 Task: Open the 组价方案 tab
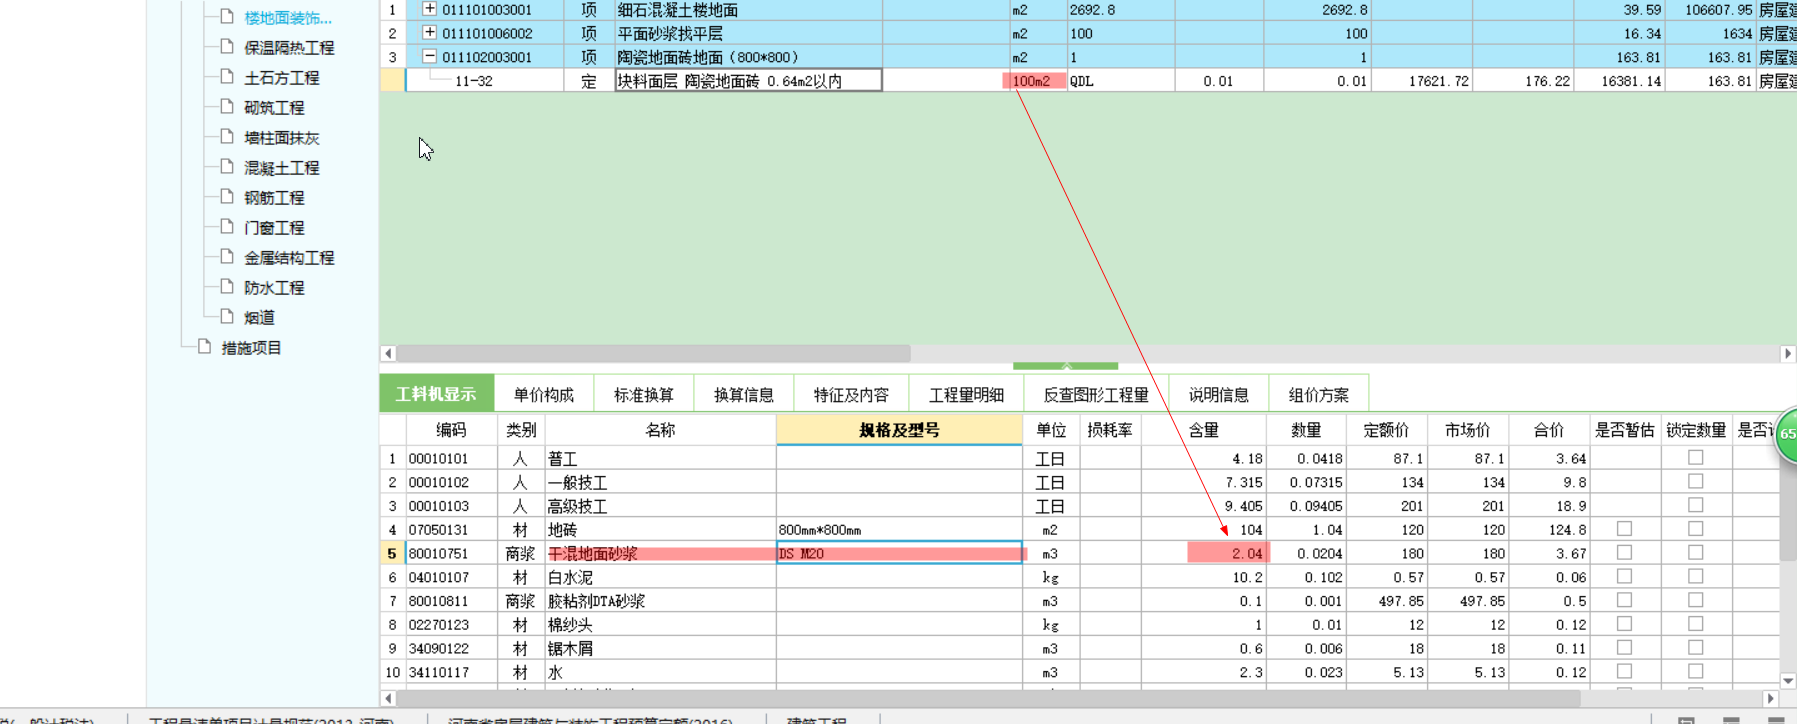(x=1318, y=394)
